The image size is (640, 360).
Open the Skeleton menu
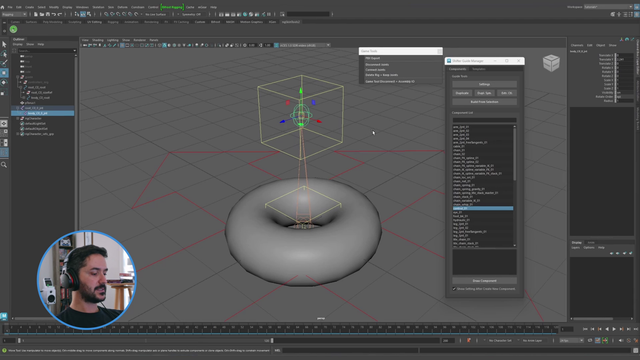[98, 7]
